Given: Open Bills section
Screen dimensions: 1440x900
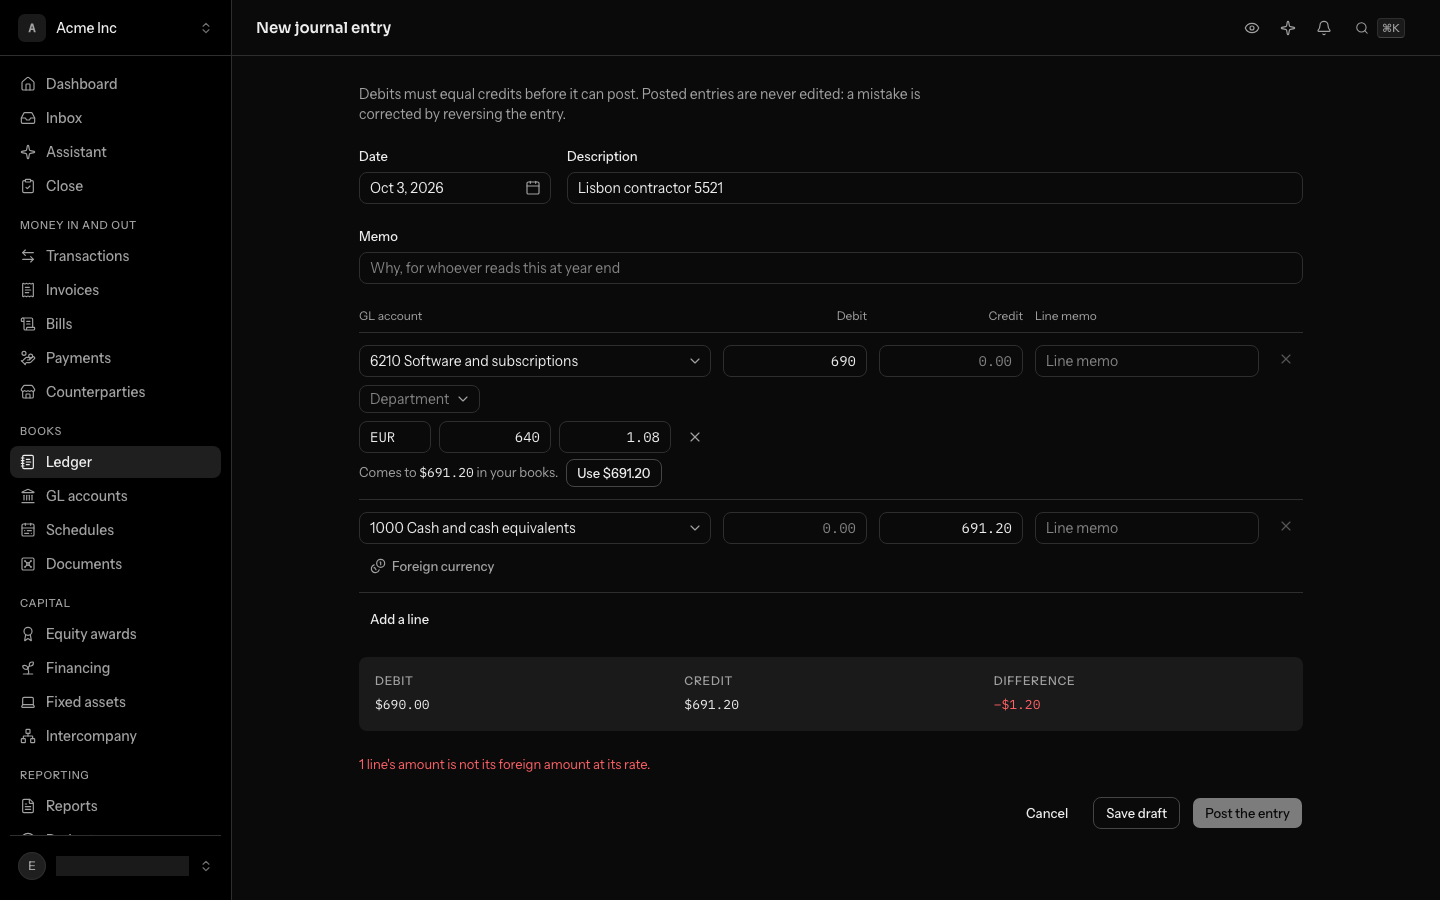Looking at the screenshot, I should pyautogui.click(x=115, y=324).
